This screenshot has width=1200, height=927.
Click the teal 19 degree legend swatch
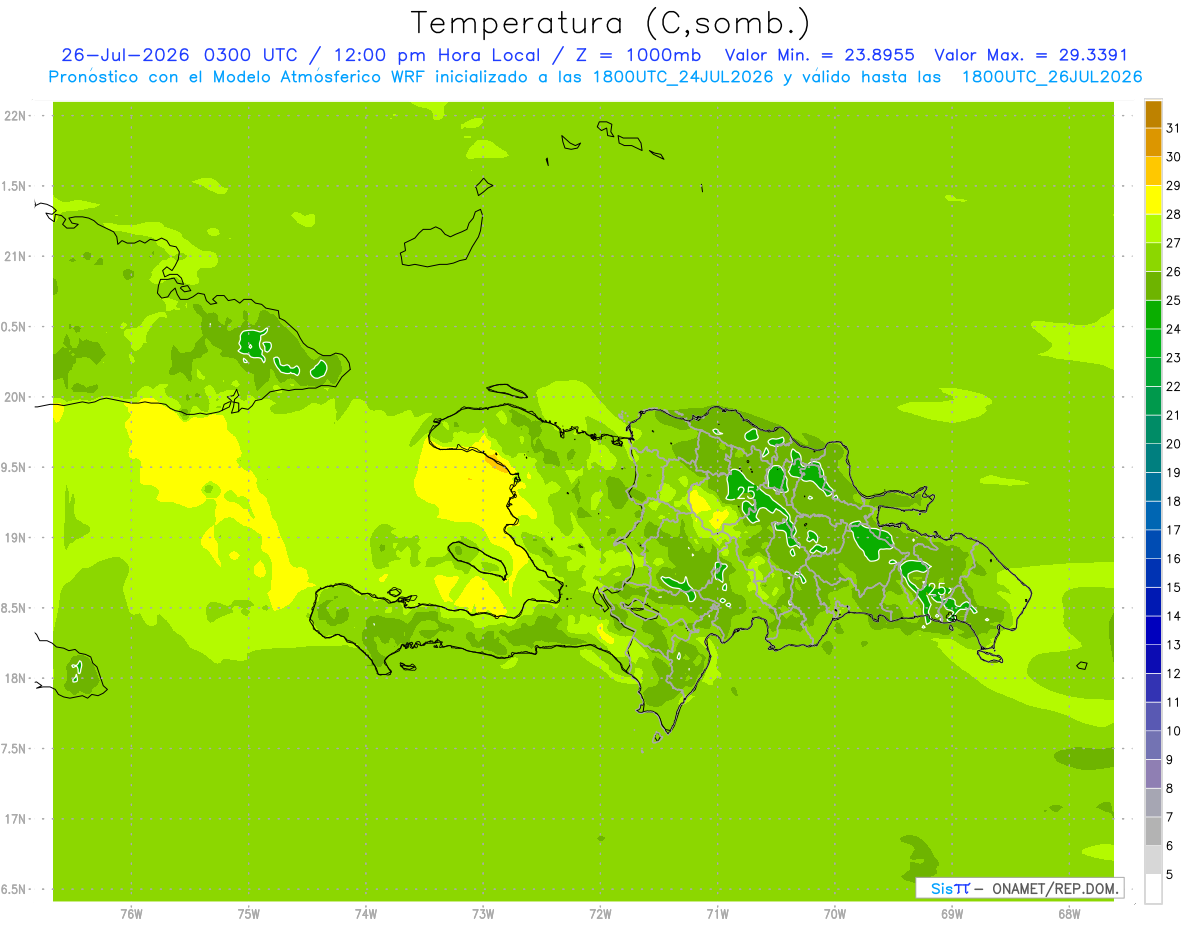coord(1153,459)
